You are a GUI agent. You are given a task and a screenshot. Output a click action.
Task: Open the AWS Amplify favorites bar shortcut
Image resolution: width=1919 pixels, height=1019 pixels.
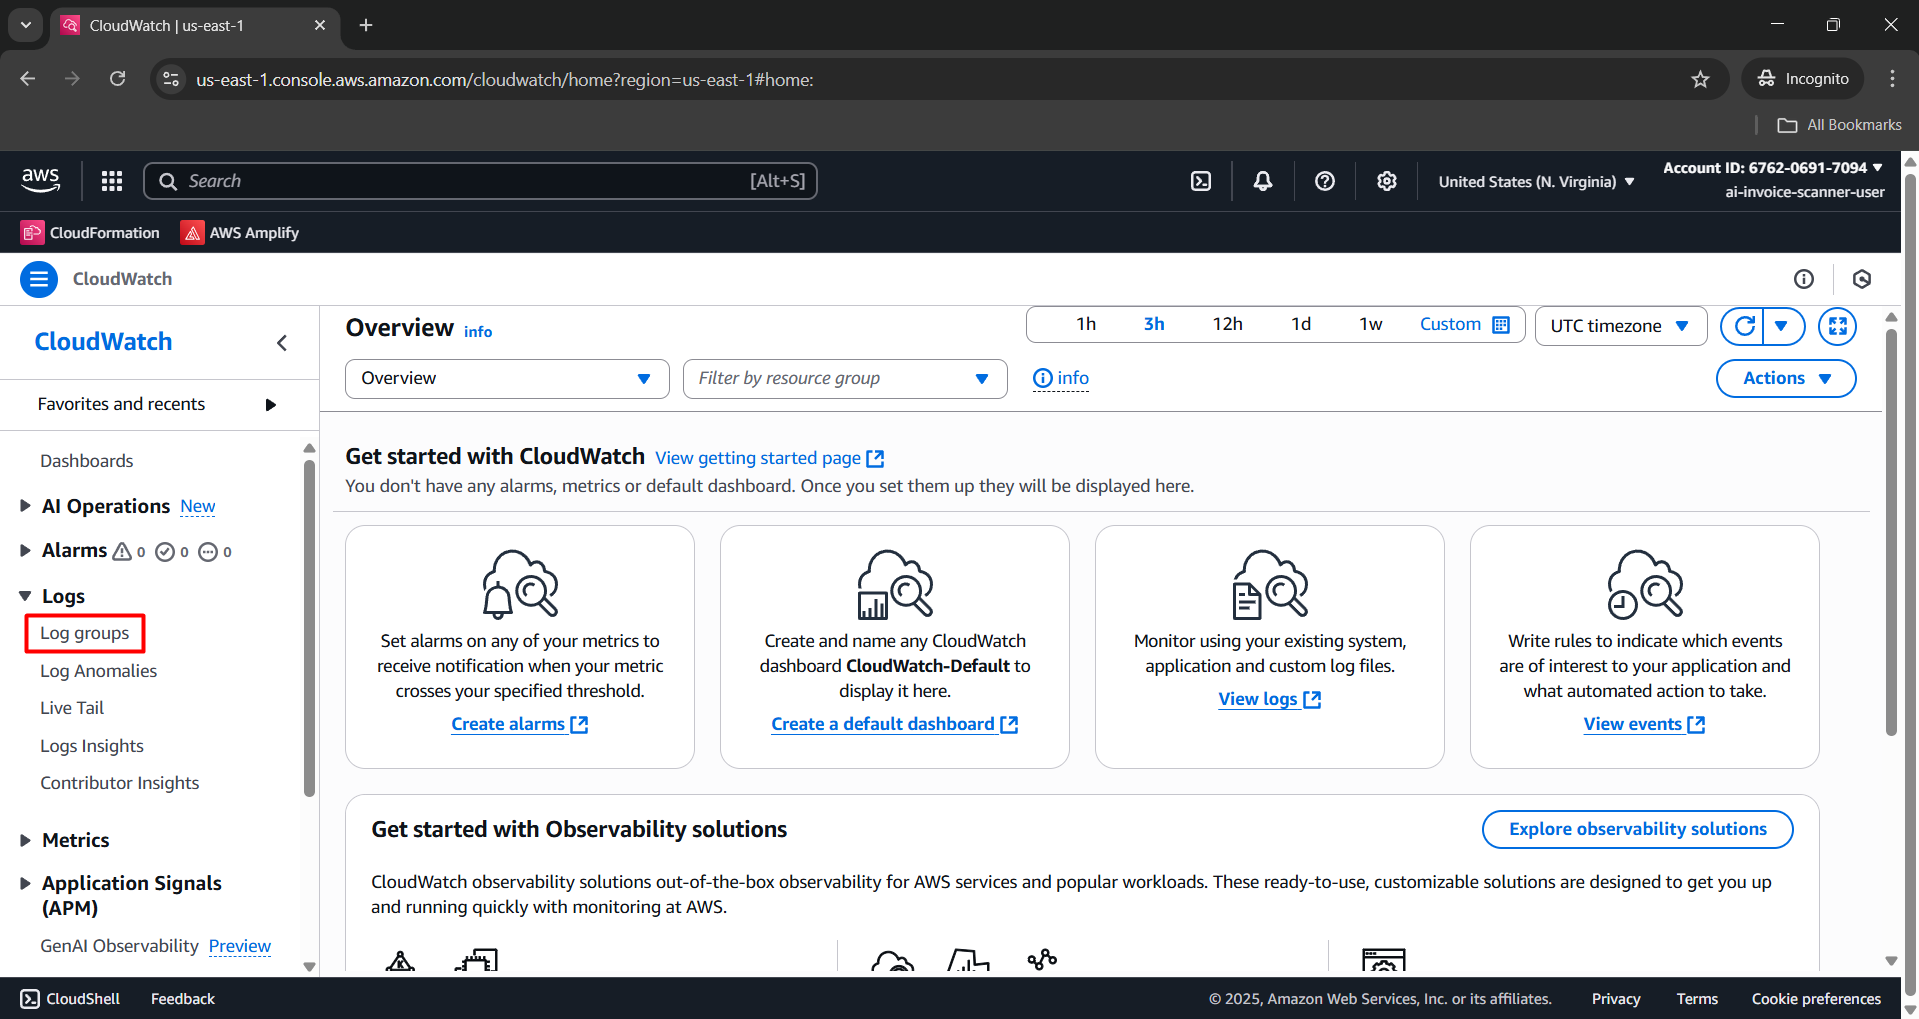pyautogui.click(x=239, y=232)
